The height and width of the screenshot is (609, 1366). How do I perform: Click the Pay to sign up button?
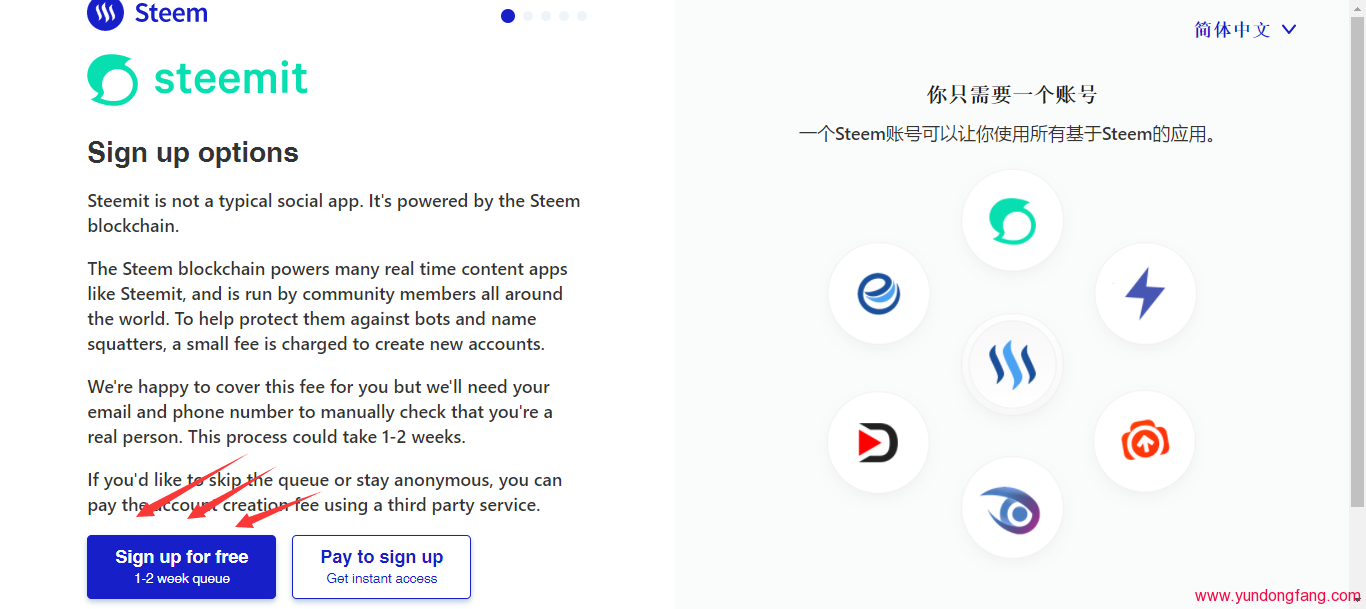tap(381, 566)
